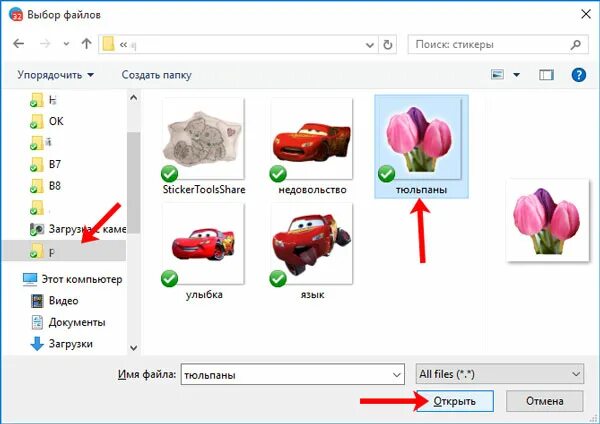Viewport: 600px width, 424px height.
Task: Change the view mode icon
Action: pos(497,74)
